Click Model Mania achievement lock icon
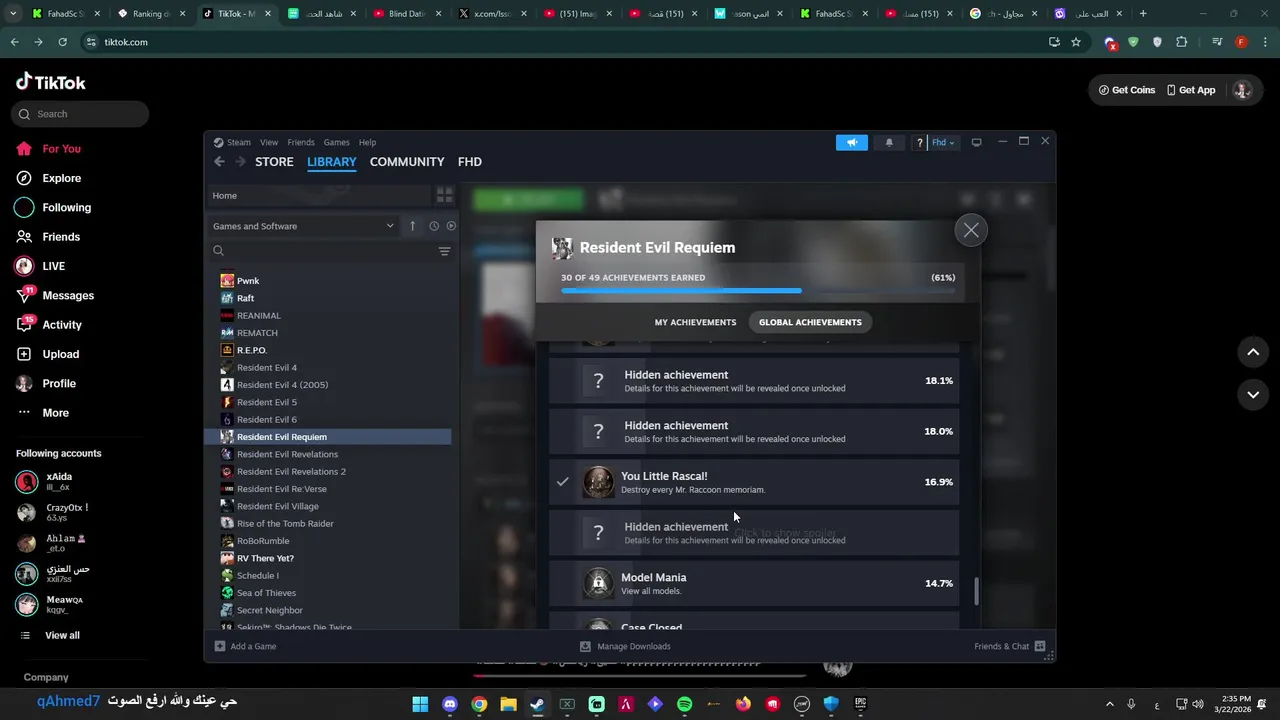1280x720 pixels. (599, 583)
